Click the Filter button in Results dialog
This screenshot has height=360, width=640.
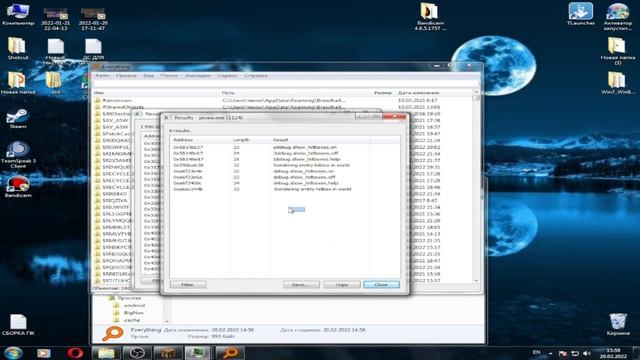pos(188,284)
